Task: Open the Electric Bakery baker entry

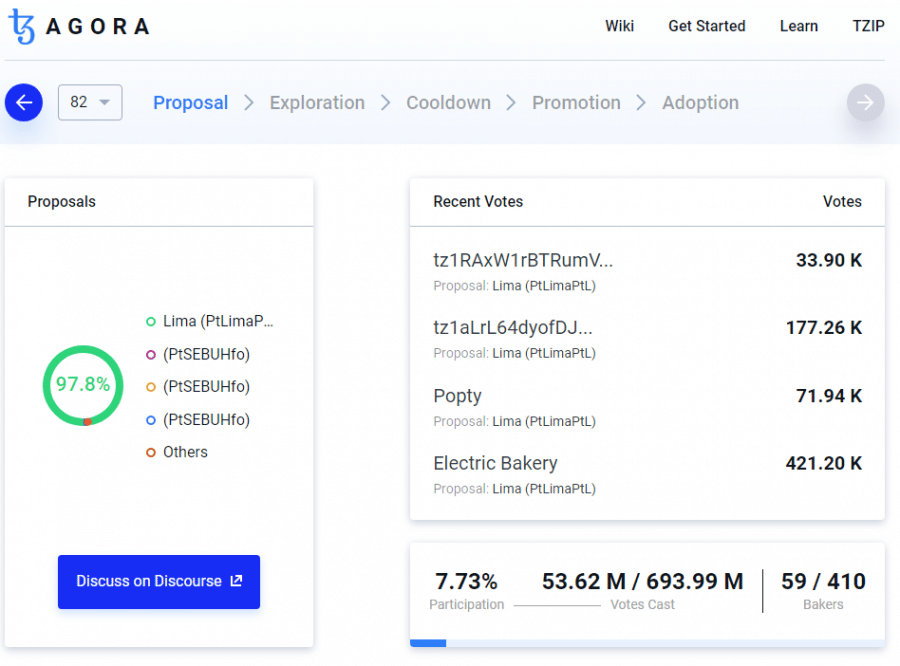Action: click(495, 463)
